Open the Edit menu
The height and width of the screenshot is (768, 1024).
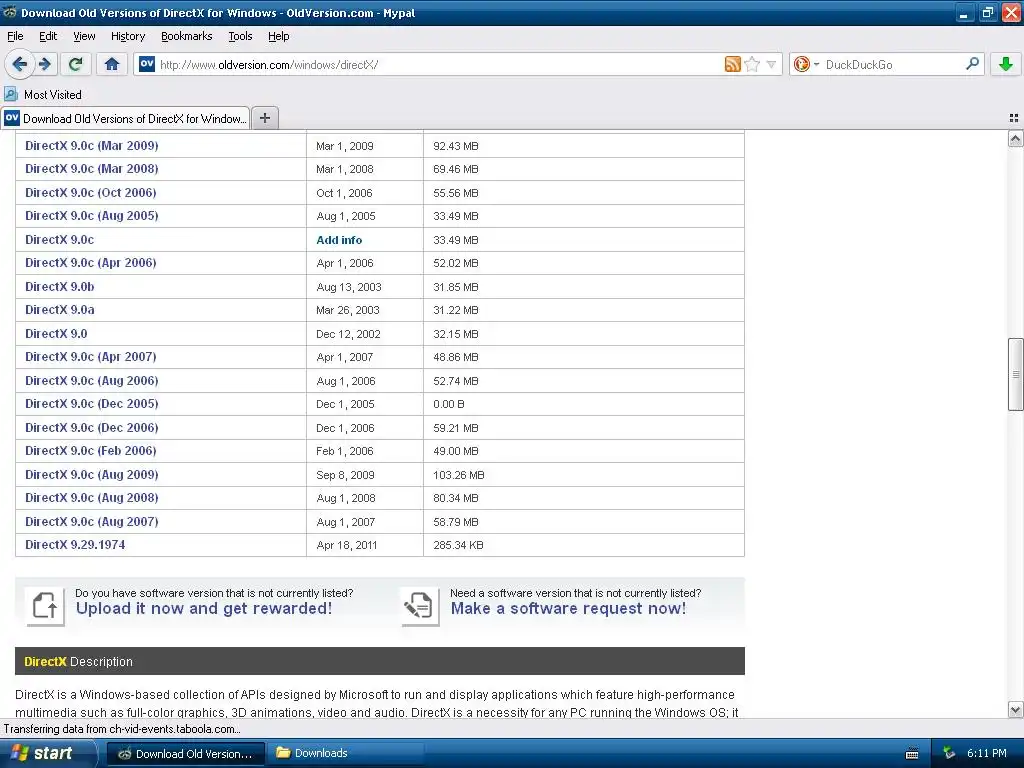coord(48,37)
